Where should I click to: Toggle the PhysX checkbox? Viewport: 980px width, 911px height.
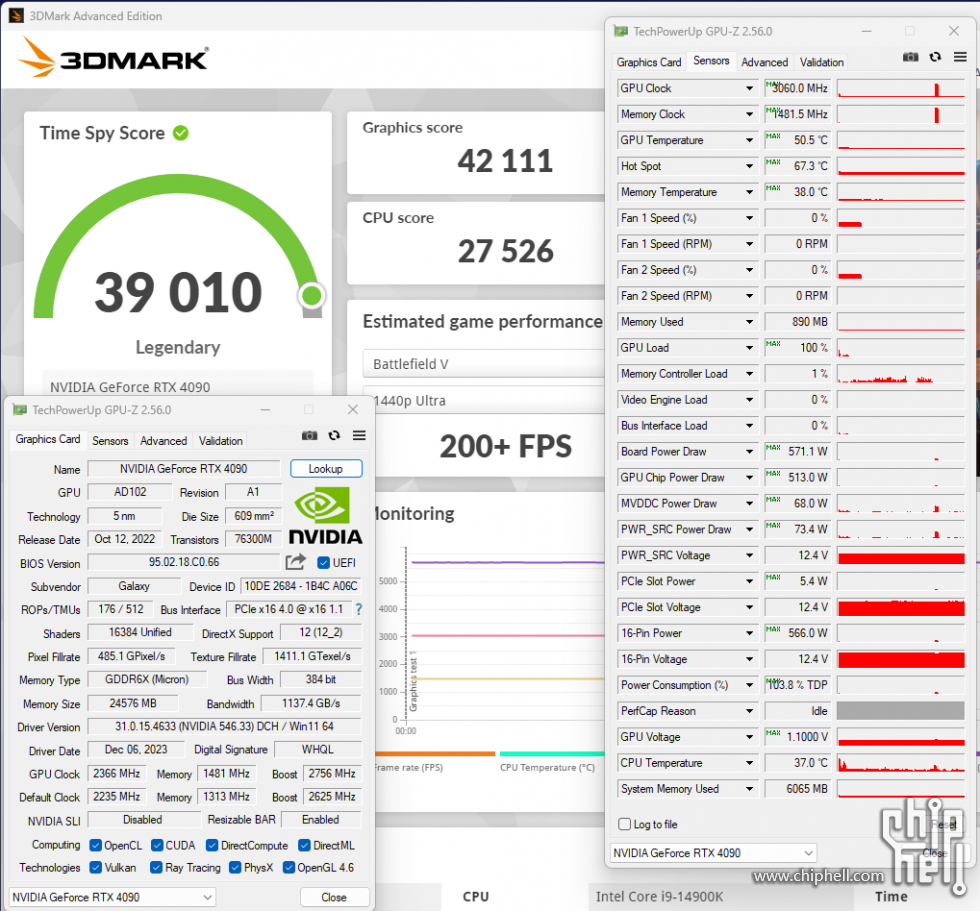click(x=235, y=867)
